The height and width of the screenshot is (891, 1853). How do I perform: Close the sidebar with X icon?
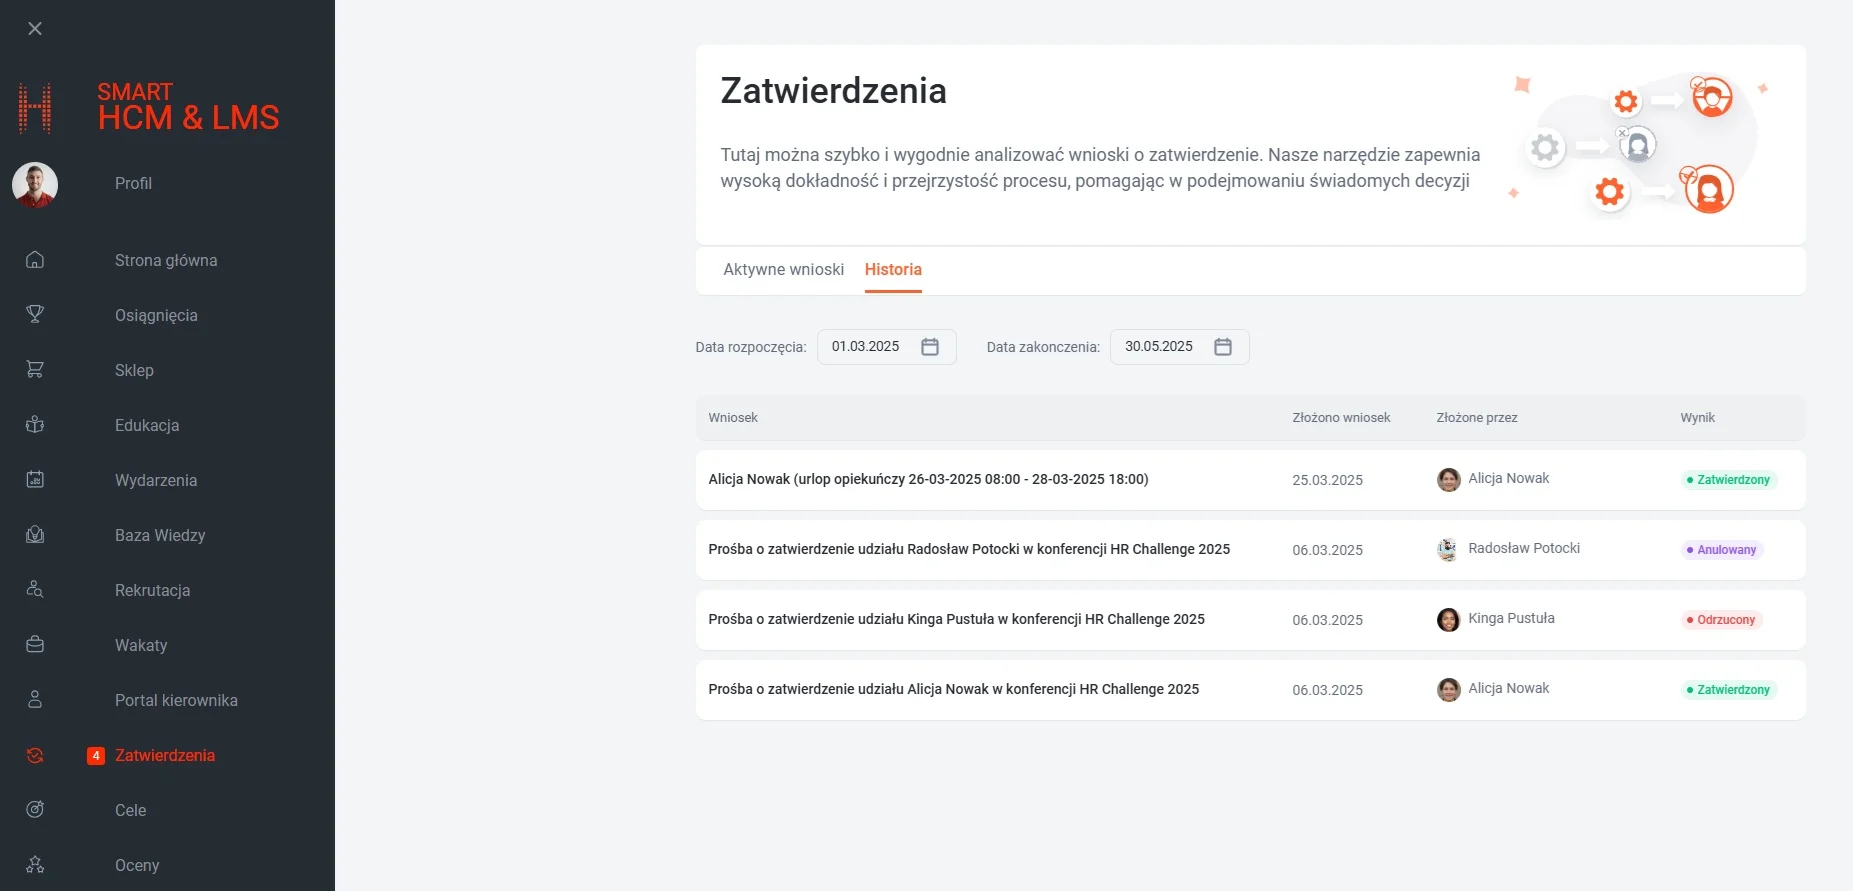(x=35, y=29)
